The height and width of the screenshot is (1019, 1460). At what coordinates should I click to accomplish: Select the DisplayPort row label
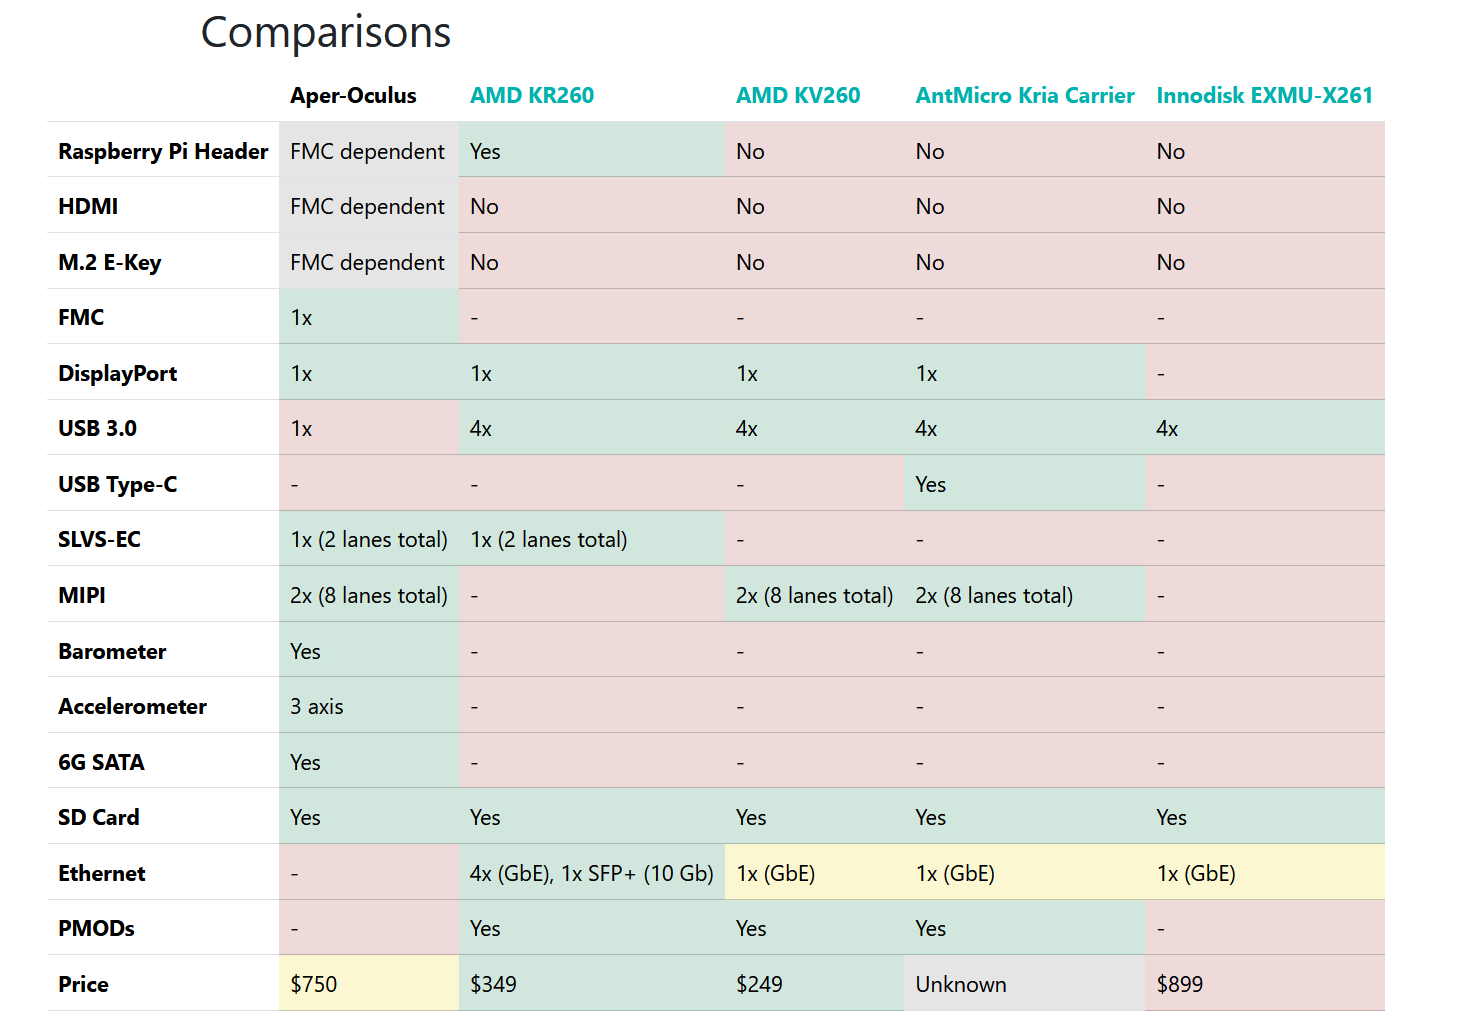118,373
